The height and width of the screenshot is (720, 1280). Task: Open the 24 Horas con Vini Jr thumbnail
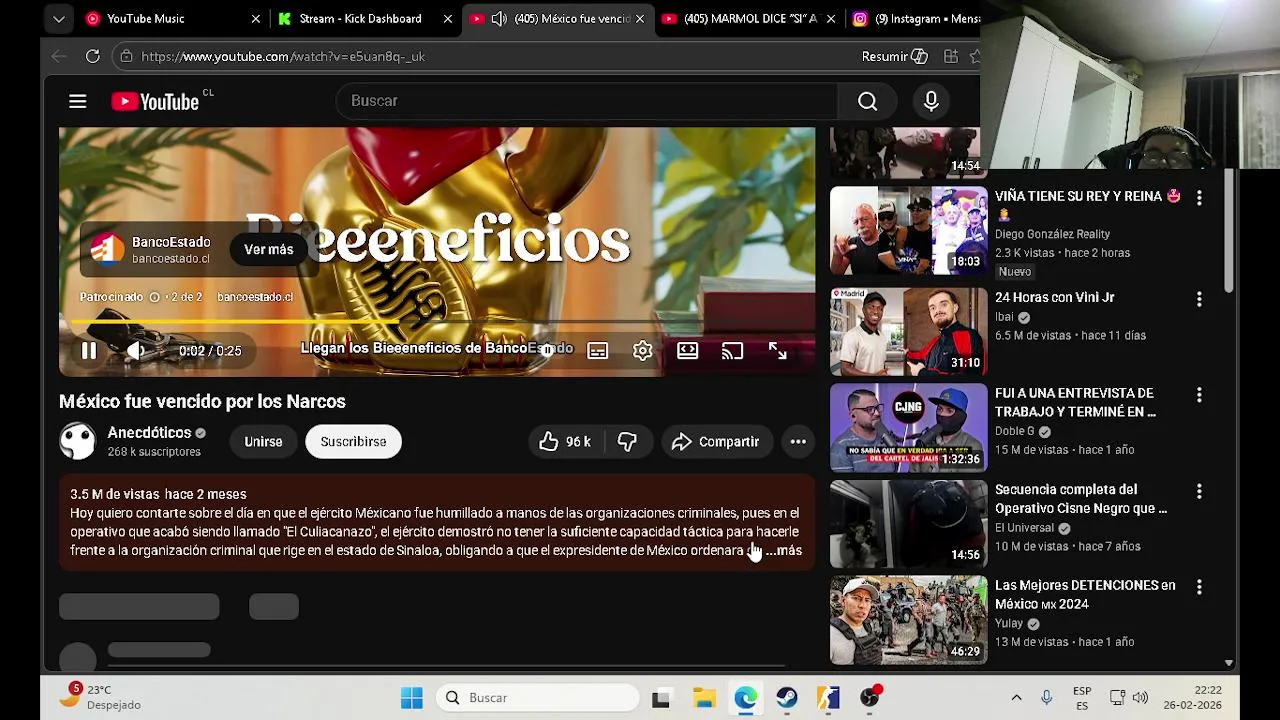click(x=908, y=331)
